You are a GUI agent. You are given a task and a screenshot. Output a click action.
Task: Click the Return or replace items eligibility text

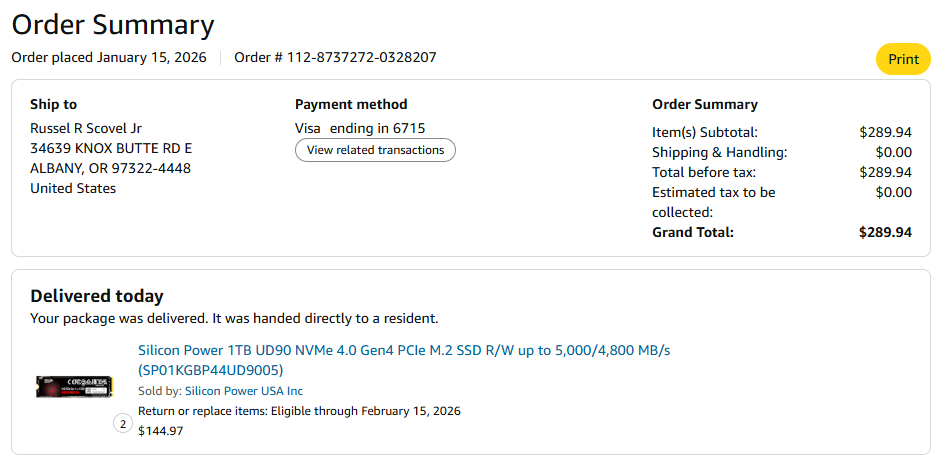[x=299, y=411]
